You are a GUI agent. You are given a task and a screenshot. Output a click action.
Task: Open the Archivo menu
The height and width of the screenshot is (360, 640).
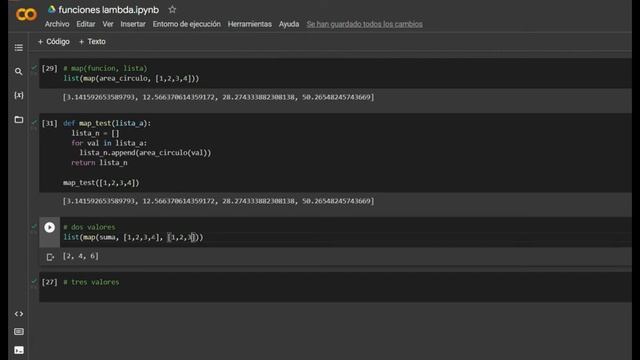coord(57,24)
